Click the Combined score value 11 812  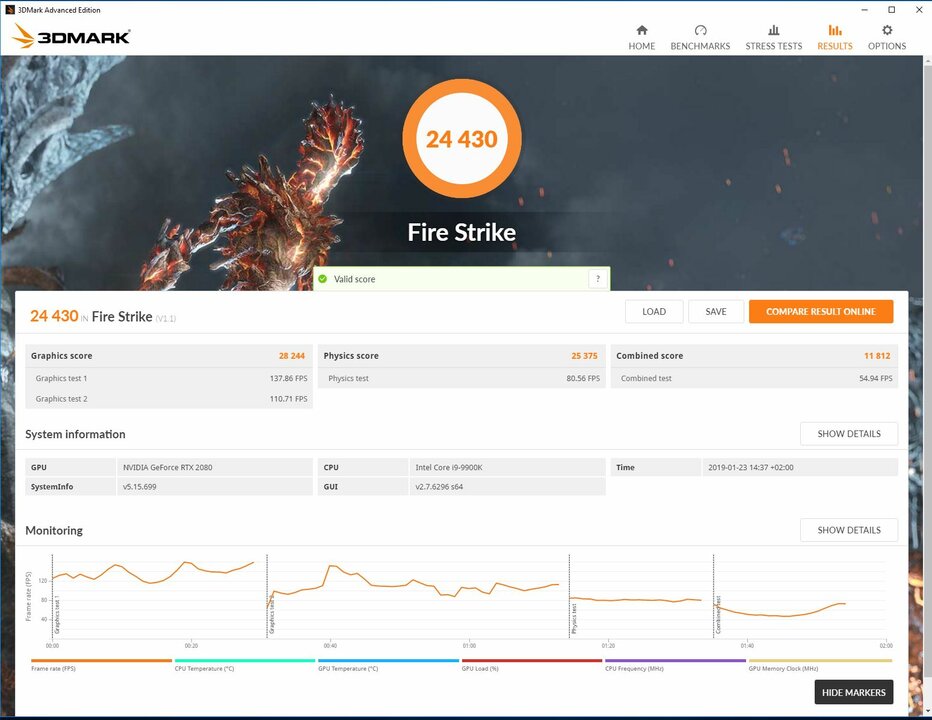click(x=877, y=356)
